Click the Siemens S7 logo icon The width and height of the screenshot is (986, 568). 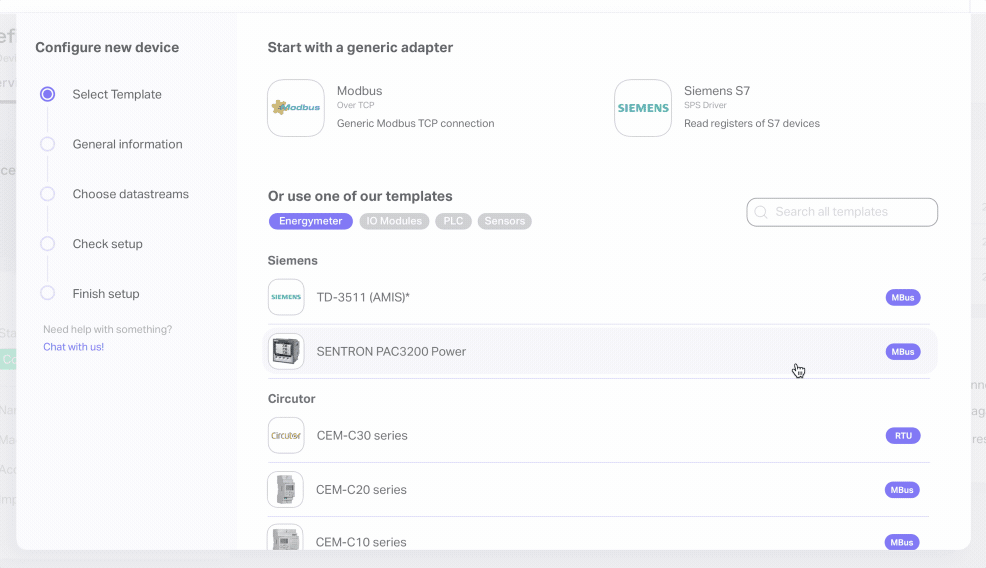[643, 108]
